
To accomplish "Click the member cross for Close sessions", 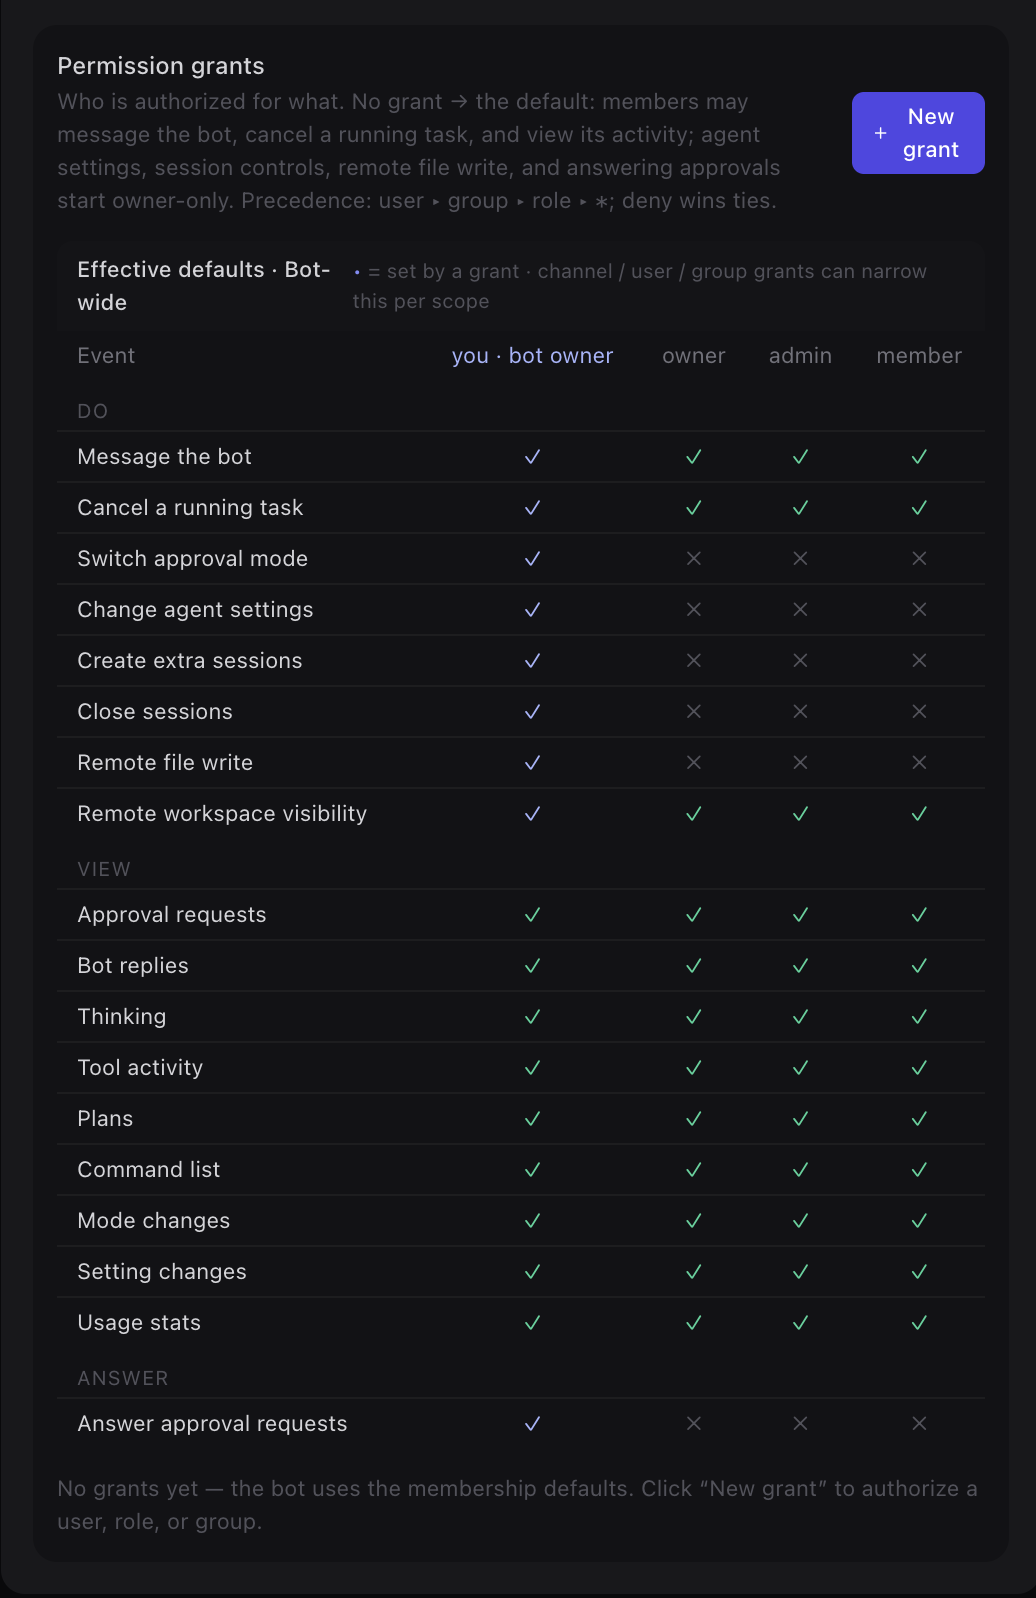I will 919,712.
